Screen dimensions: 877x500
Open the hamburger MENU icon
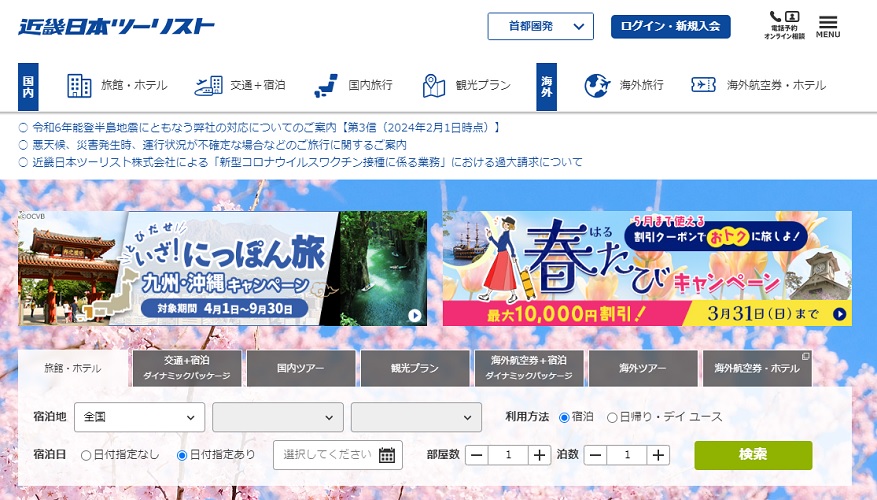[828, 26]
